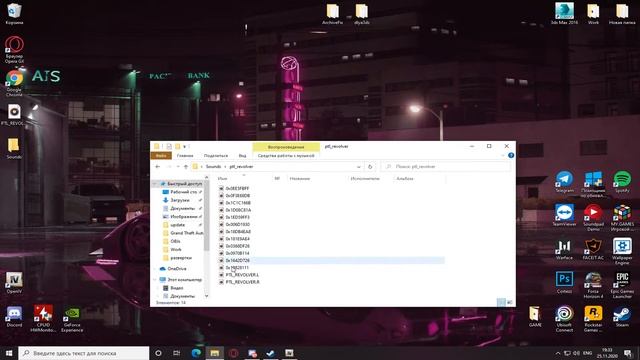
Task: Open FACEIT AC shortcut
Action: 593,249
